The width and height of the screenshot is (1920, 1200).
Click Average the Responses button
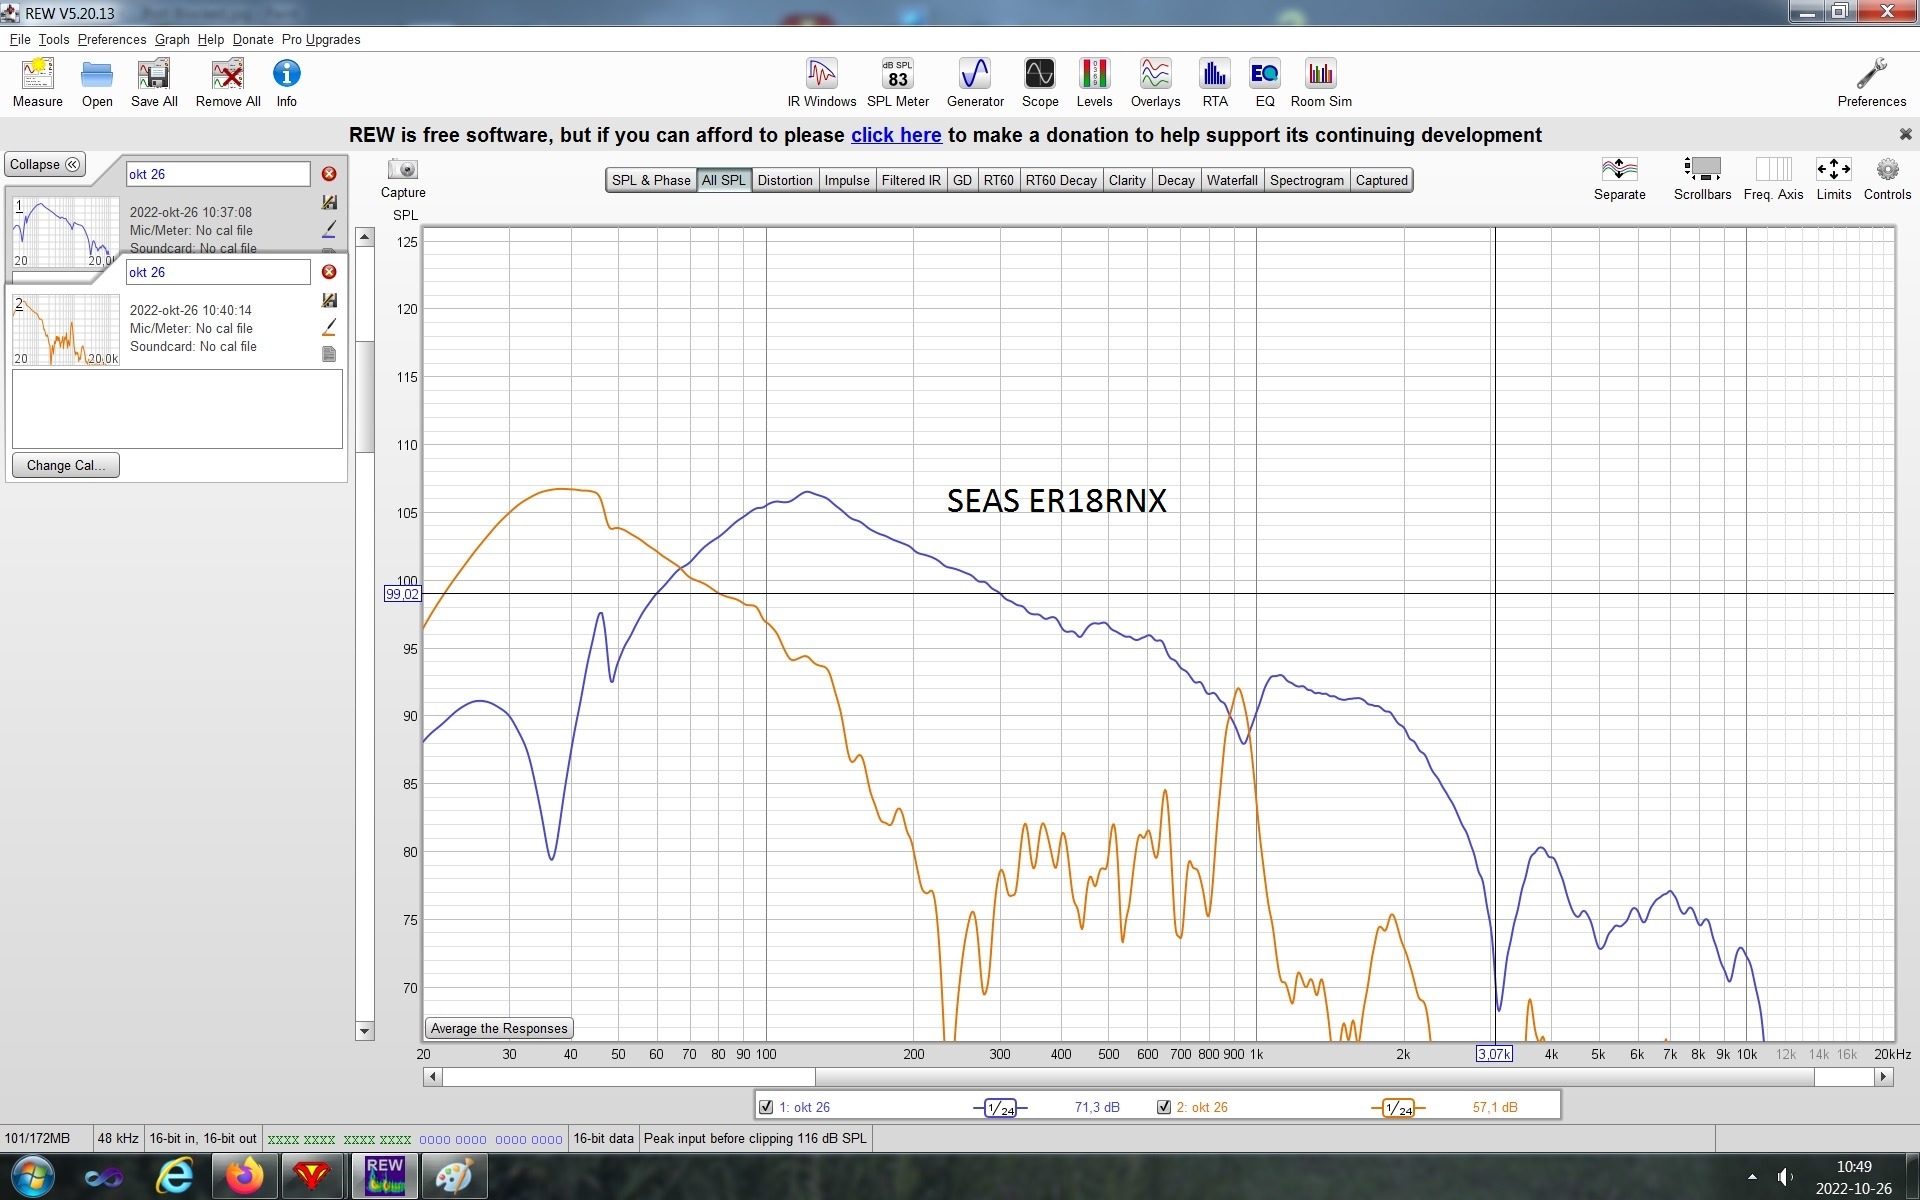click(x=499, y=1028)
